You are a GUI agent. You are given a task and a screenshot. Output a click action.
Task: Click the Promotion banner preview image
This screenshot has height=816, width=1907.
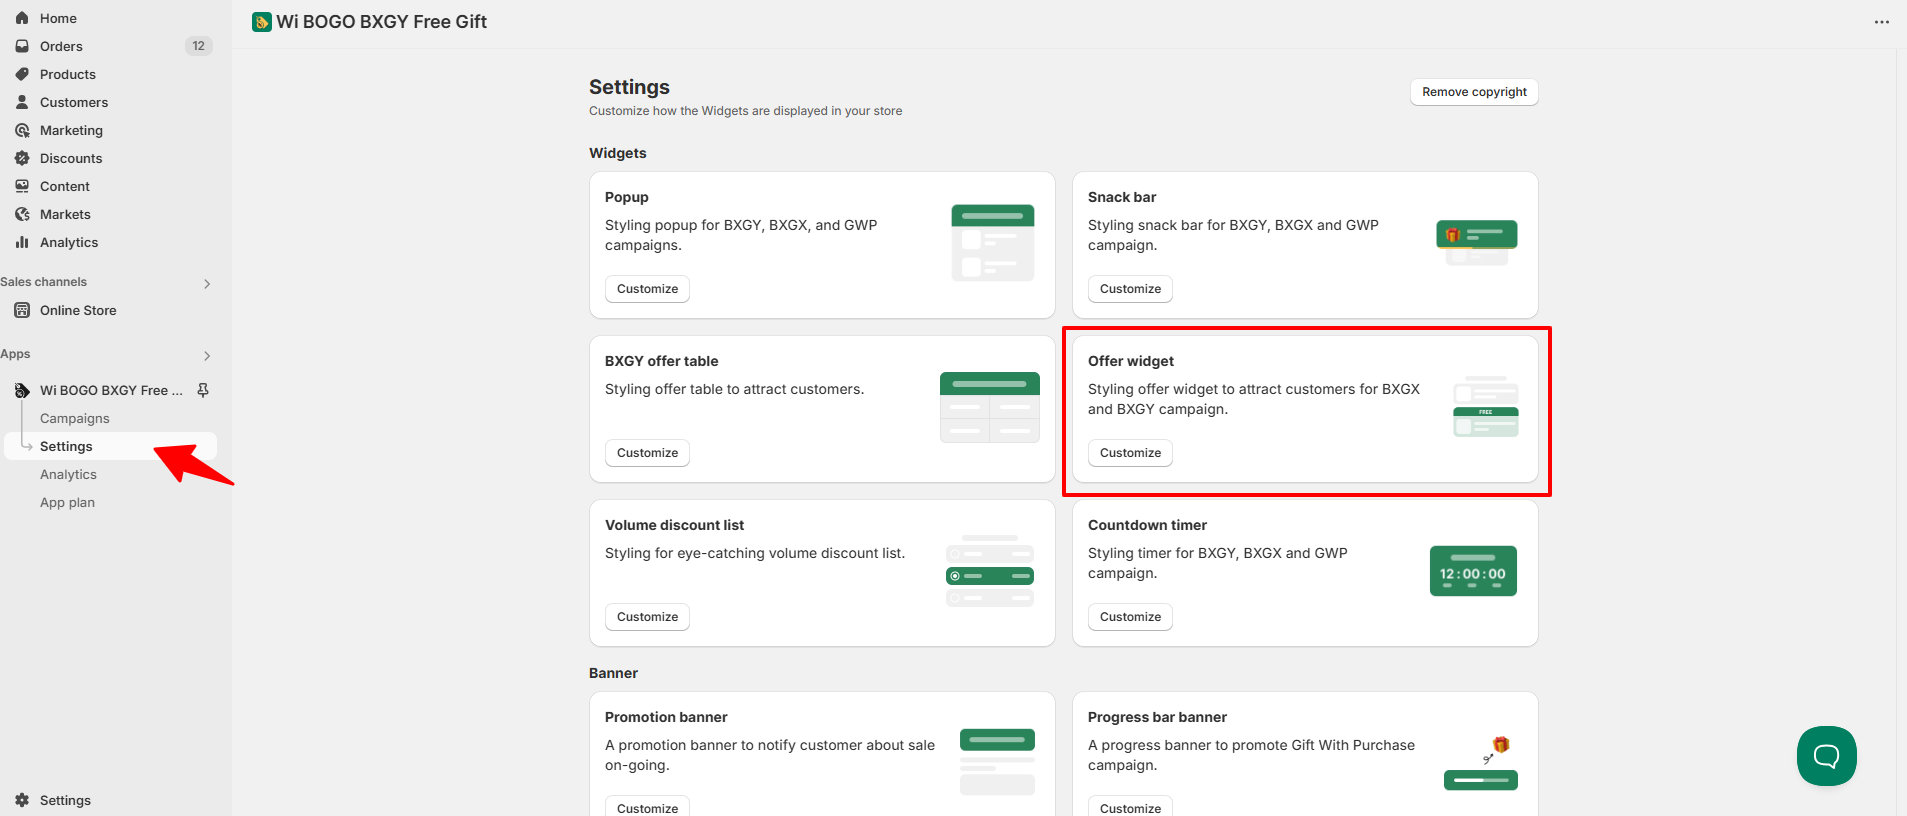[x=997, y=762]
